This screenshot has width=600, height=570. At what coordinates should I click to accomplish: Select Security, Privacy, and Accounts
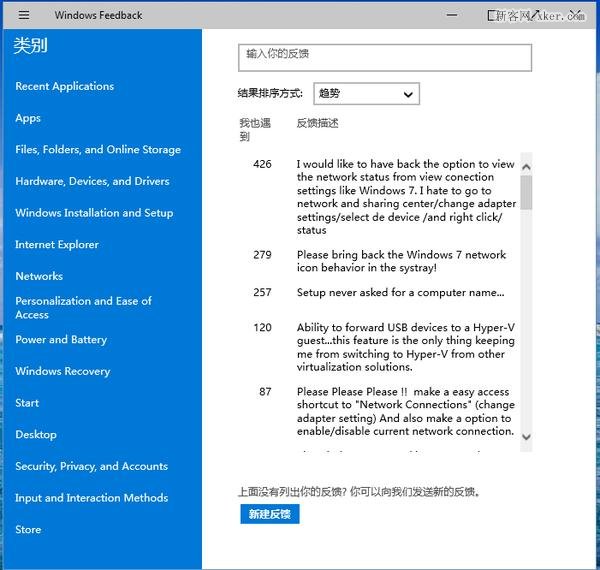tap(91, 466)
